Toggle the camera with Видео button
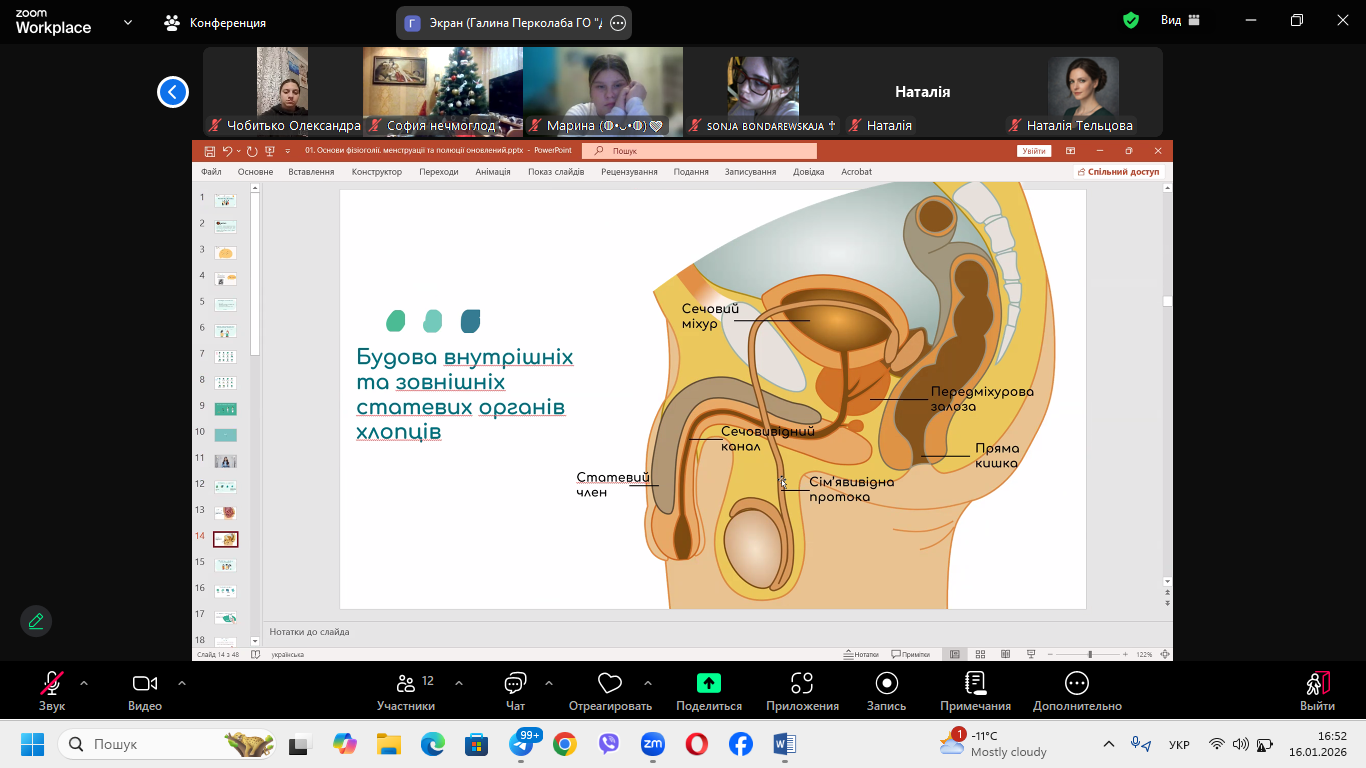This screenshot has width=1366, height=768. pyautogui.click(x=145, y=690)
